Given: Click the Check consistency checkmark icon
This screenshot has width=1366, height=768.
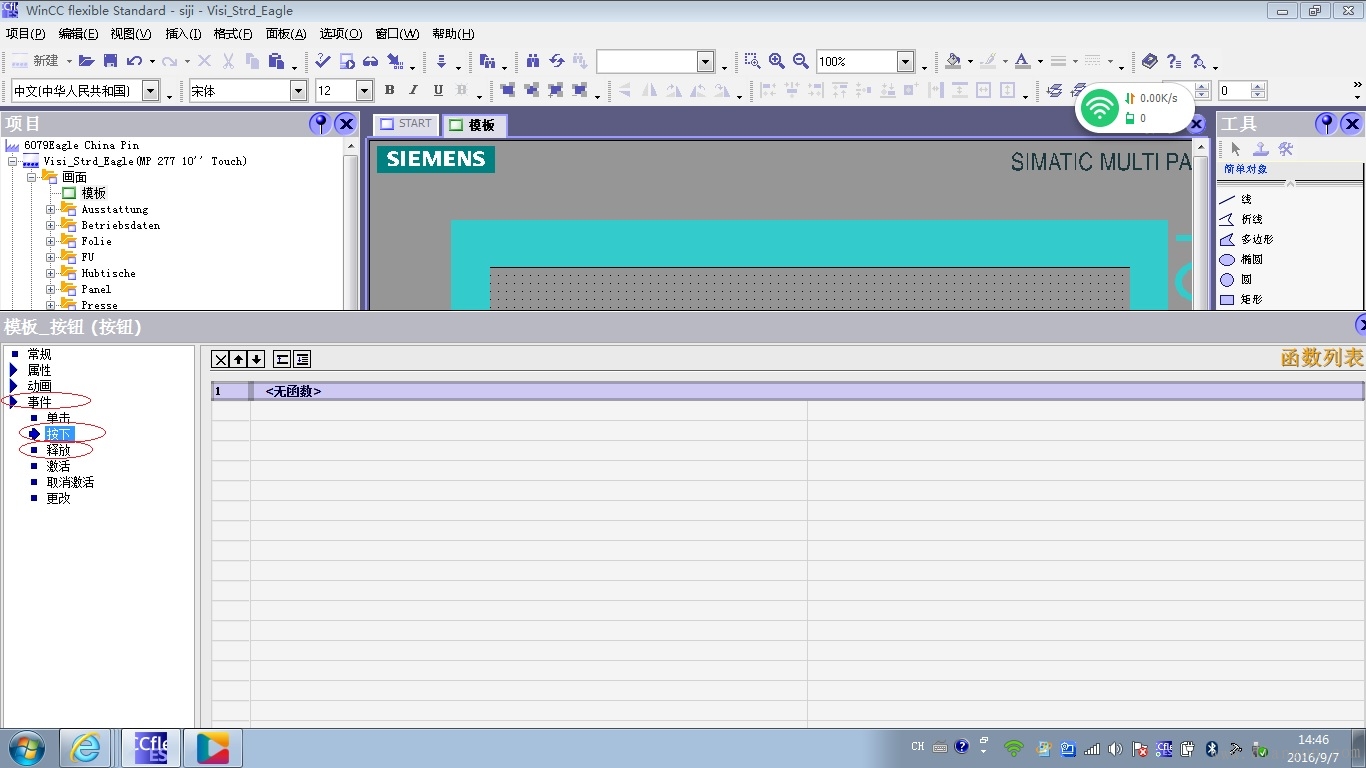Looking at the screenshot, I should click(x=322, y=61).
